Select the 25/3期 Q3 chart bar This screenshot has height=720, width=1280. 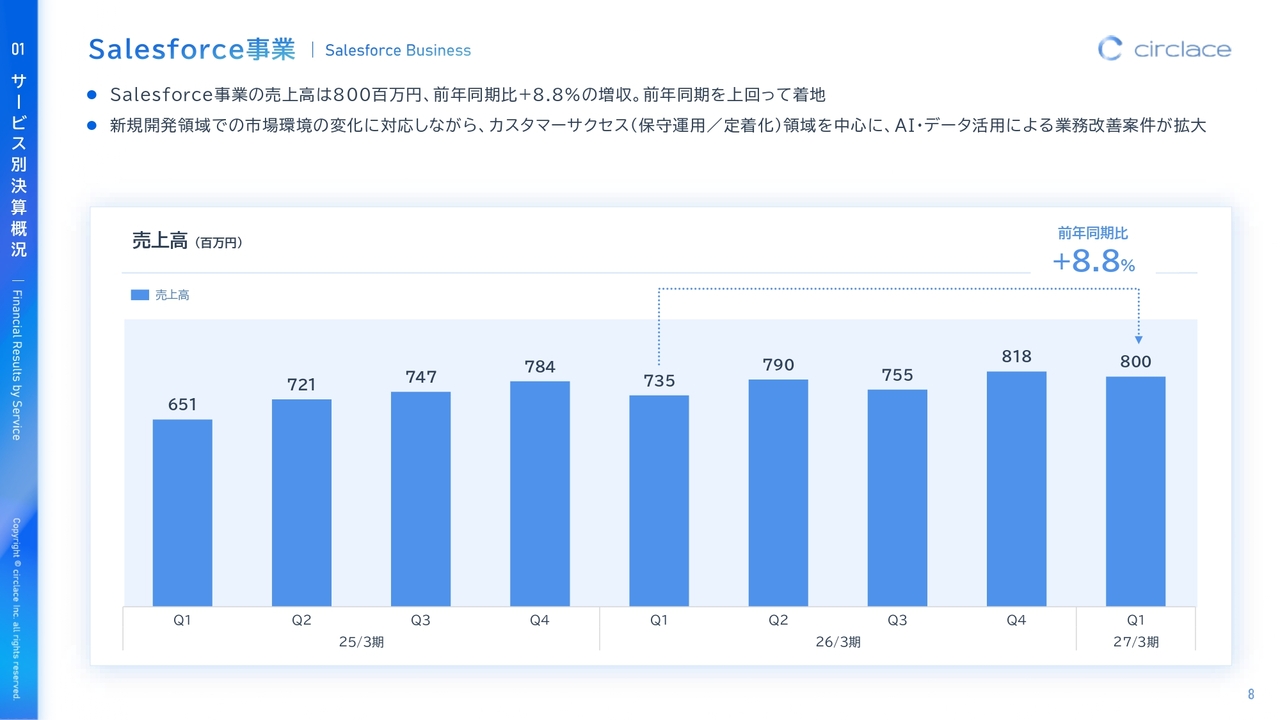coord(421,498)
